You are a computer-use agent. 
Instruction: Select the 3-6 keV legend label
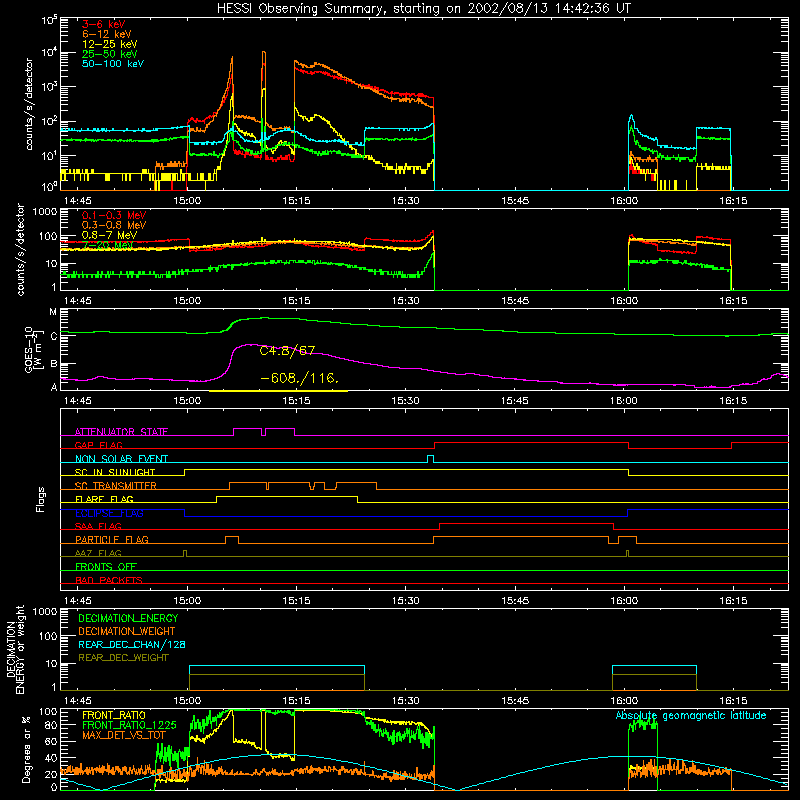[104, 24]
